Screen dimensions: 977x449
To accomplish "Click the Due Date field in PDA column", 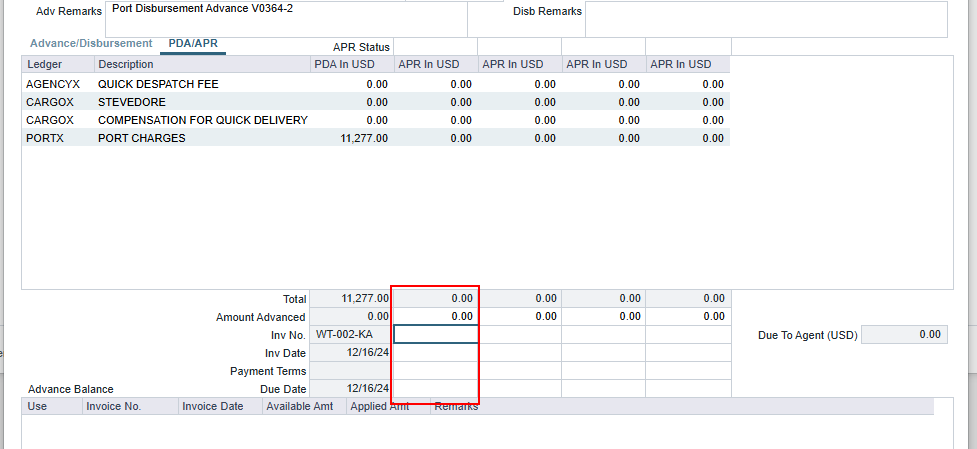I will [x=350, y=388].
